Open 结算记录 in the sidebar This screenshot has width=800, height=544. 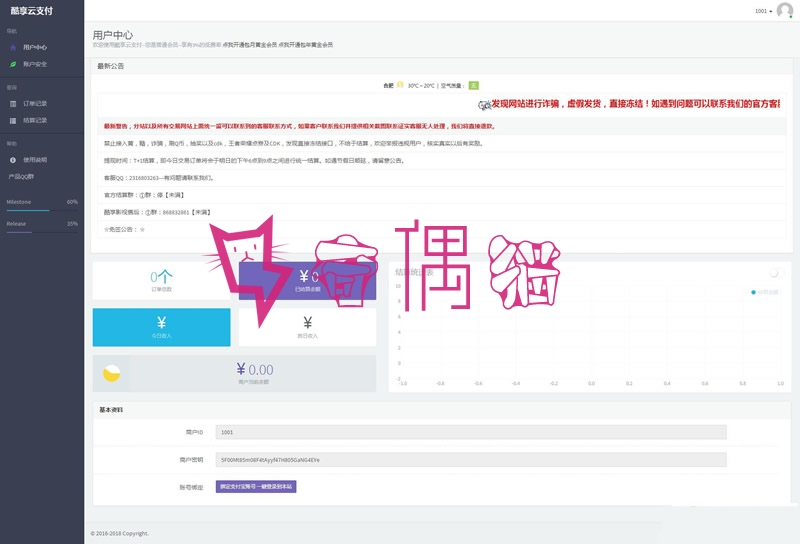pyautogui.click(x=35, y=120)
